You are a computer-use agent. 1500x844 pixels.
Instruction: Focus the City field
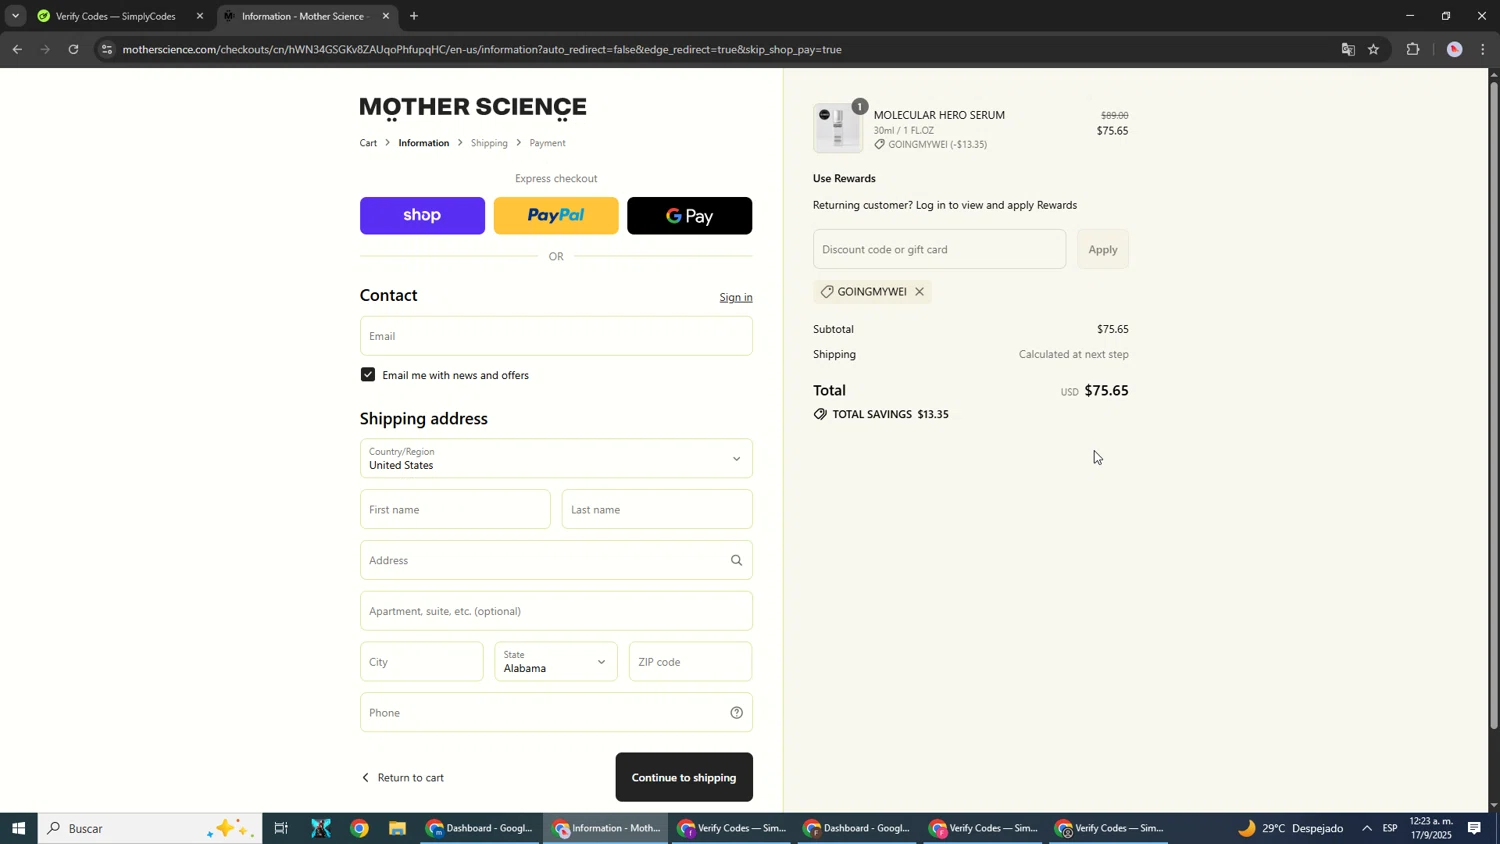[421, 661]
